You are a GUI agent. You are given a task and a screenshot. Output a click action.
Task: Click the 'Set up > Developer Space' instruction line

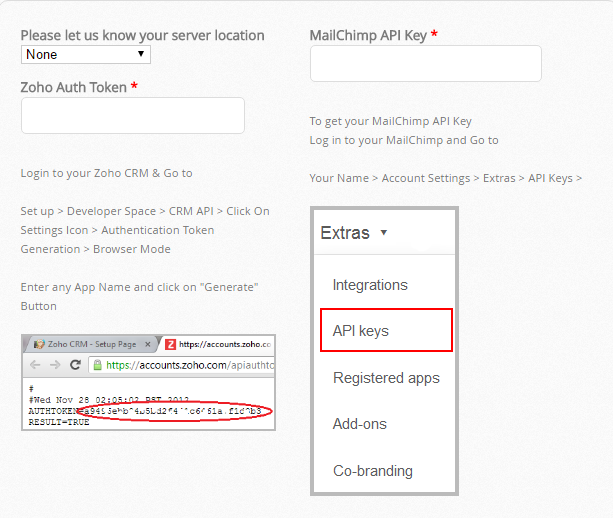tap(145, 211)
